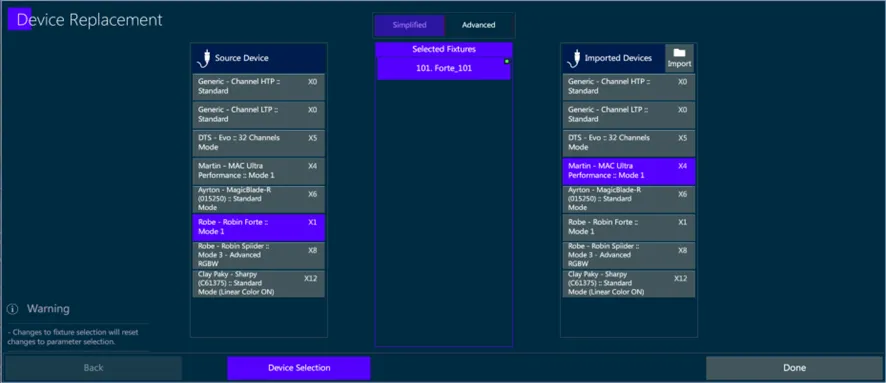886x383 pixels.
Task: Select Robe Robin Forte in Source Device list
Action: [259, 228]
